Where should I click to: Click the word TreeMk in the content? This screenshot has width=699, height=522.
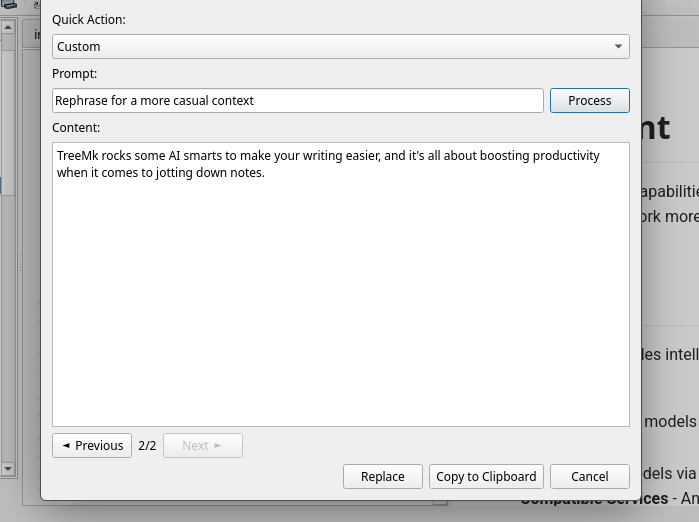[x=77, y=156]
